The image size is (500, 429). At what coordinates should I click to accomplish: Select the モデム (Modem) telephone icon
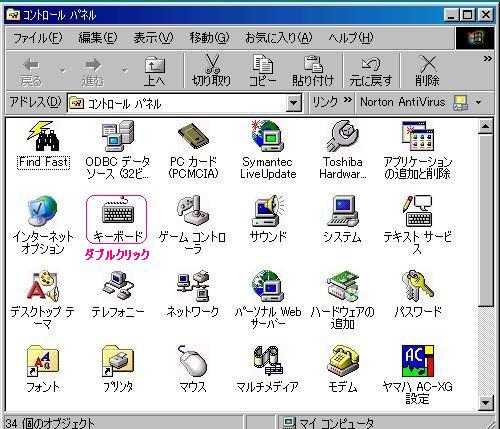pyautogui.click(x=343, y=361)
